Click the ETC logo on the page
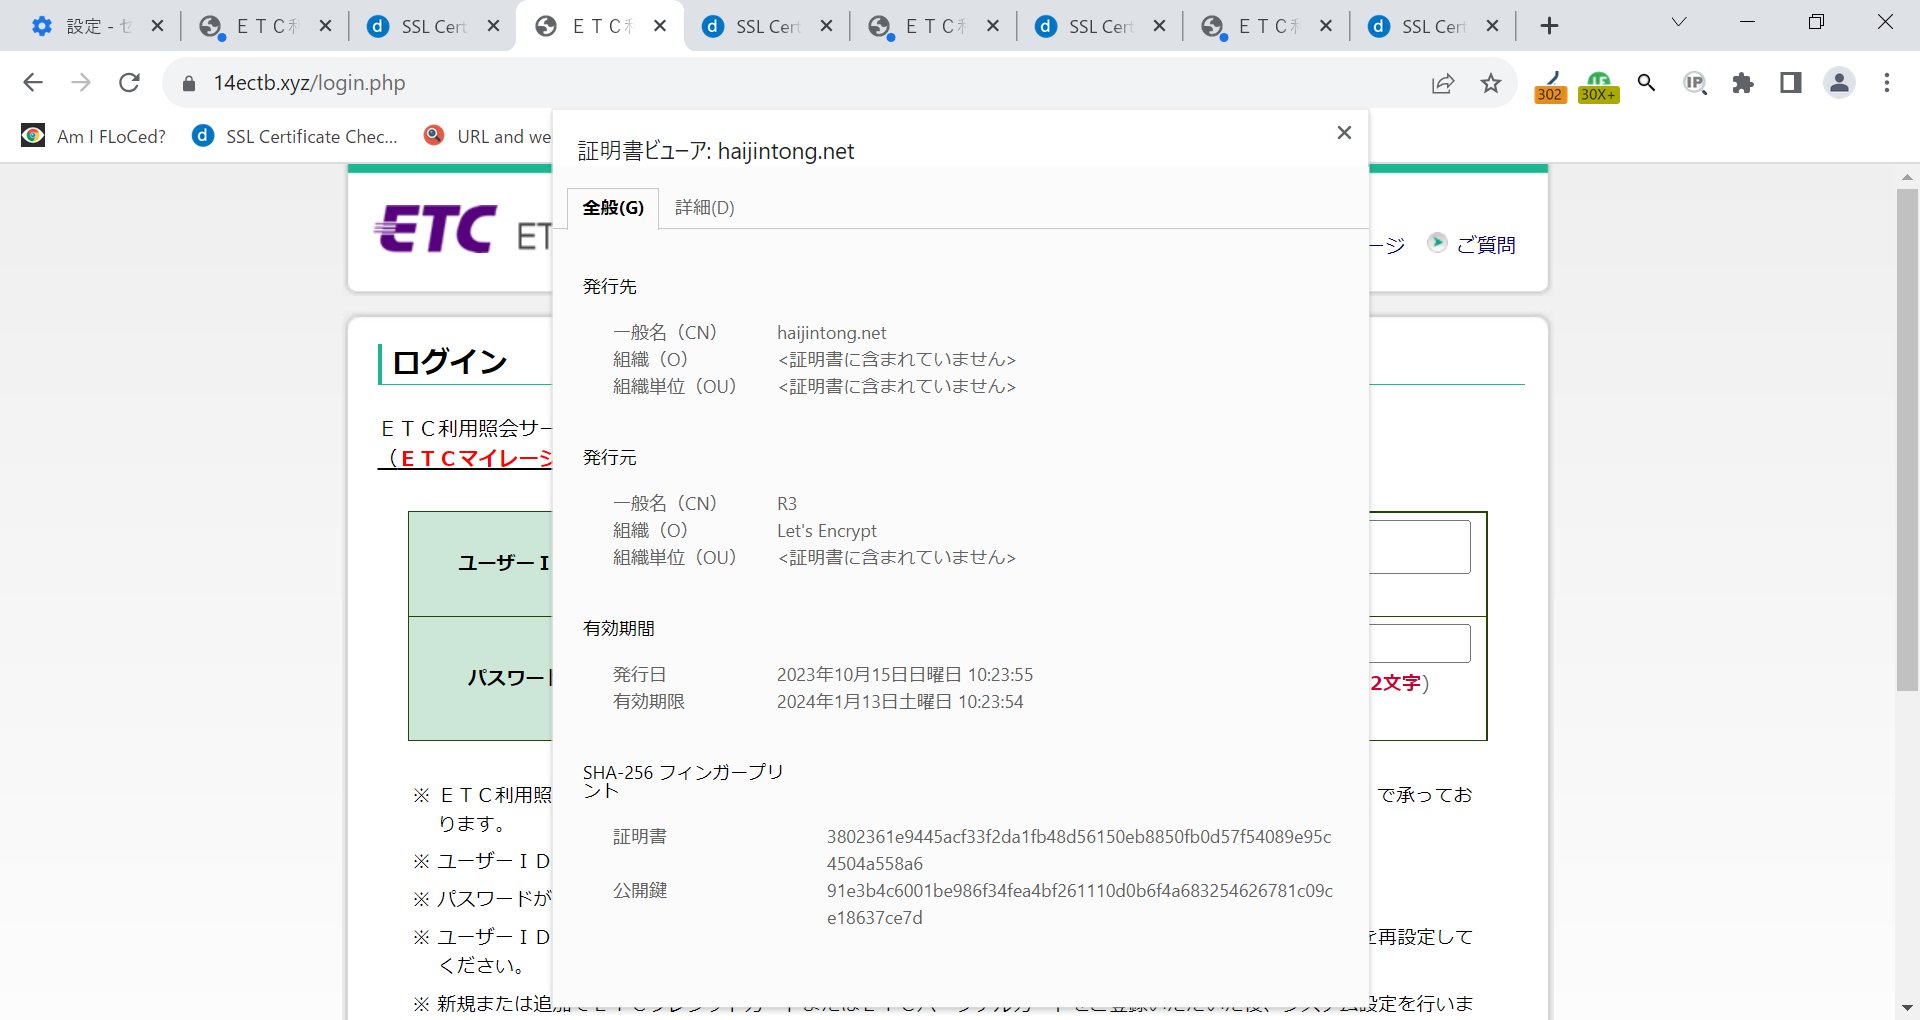The width and height of the screenshot is (1920, 1020). coord(436,229)
